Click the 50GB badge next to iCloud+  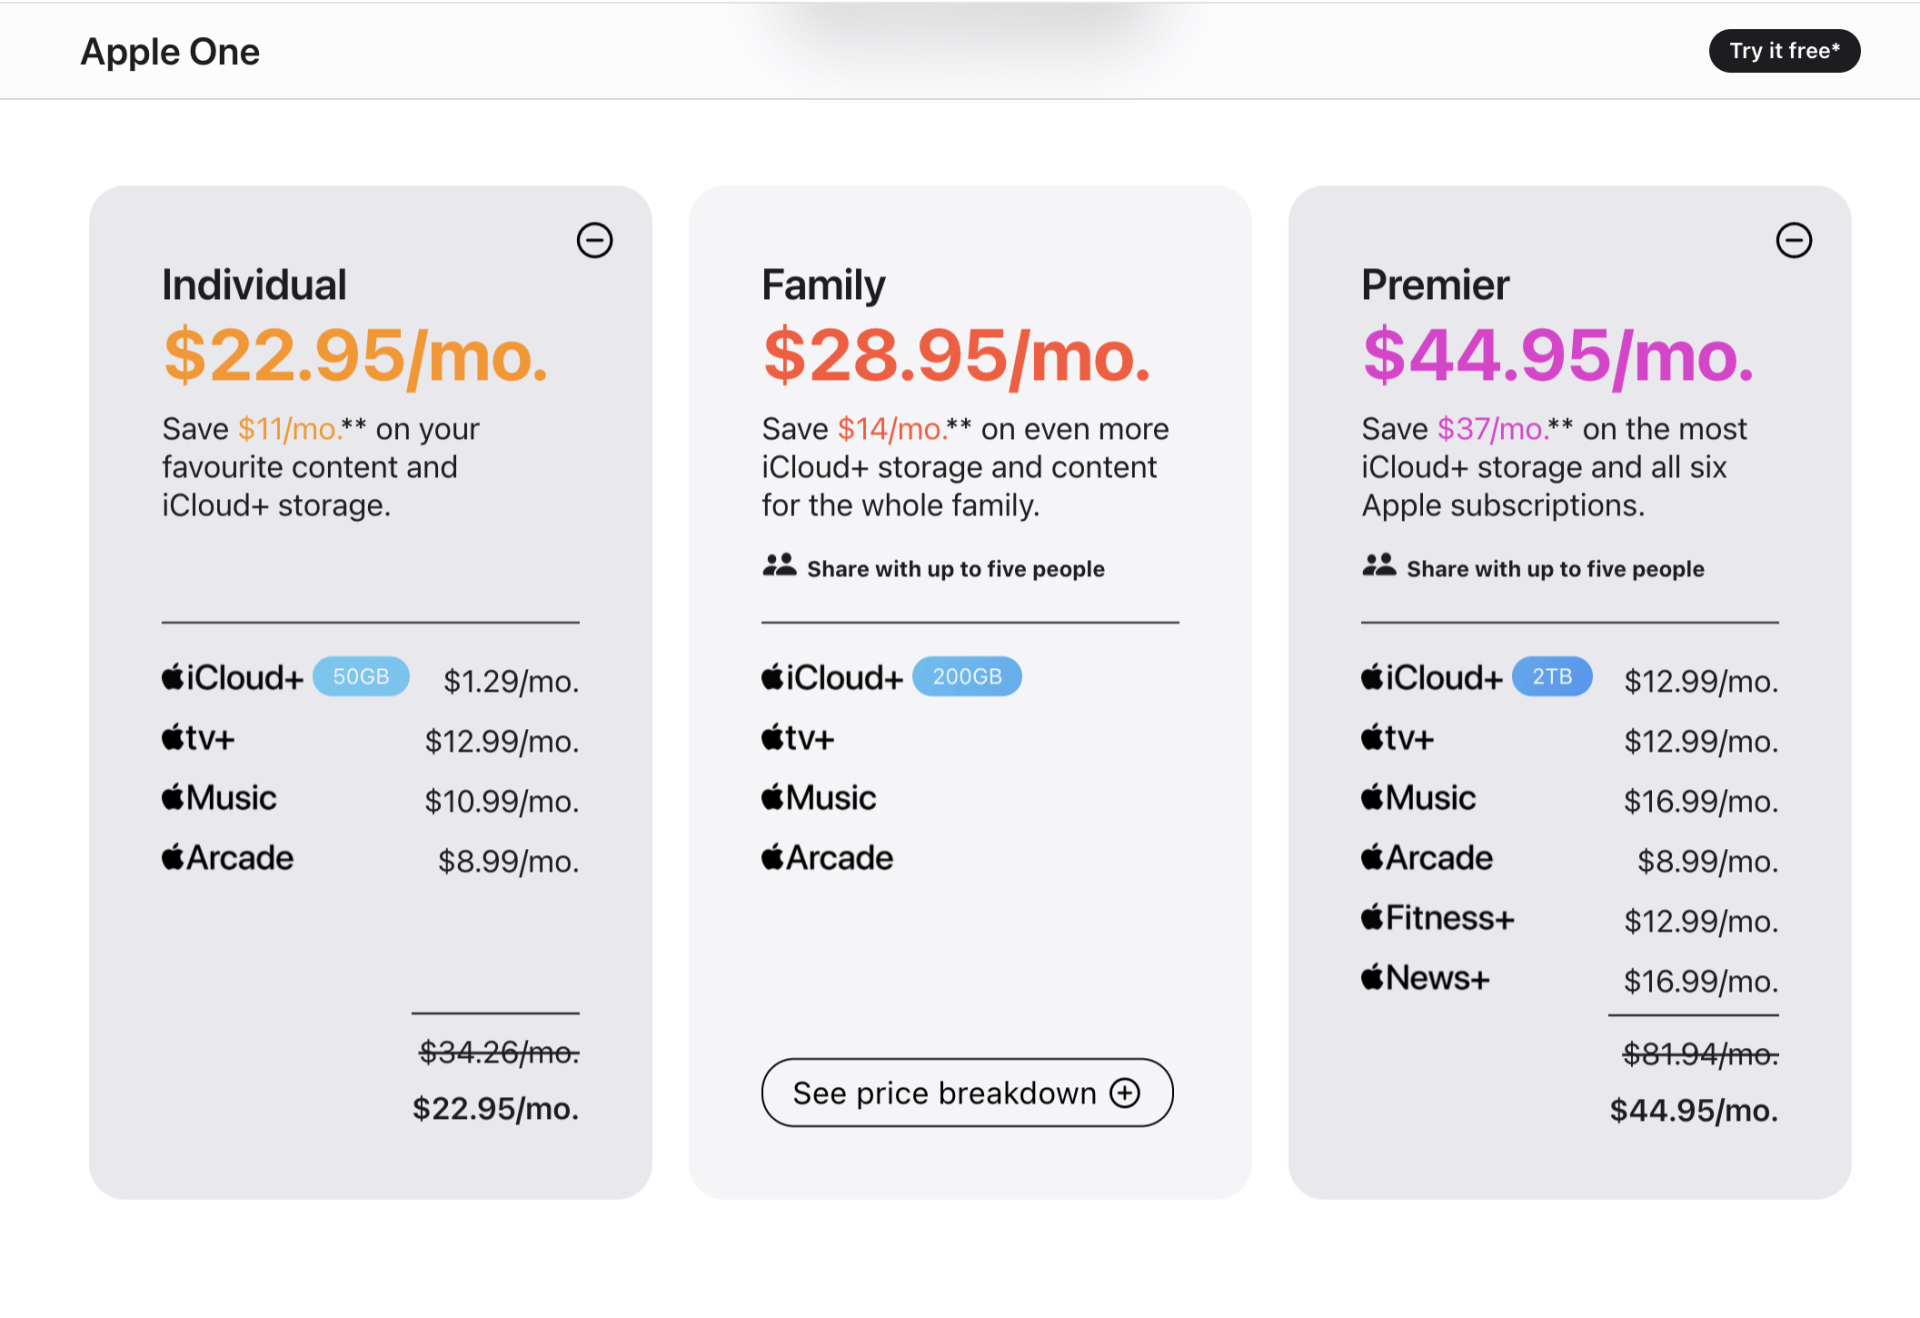pos(361,676)
